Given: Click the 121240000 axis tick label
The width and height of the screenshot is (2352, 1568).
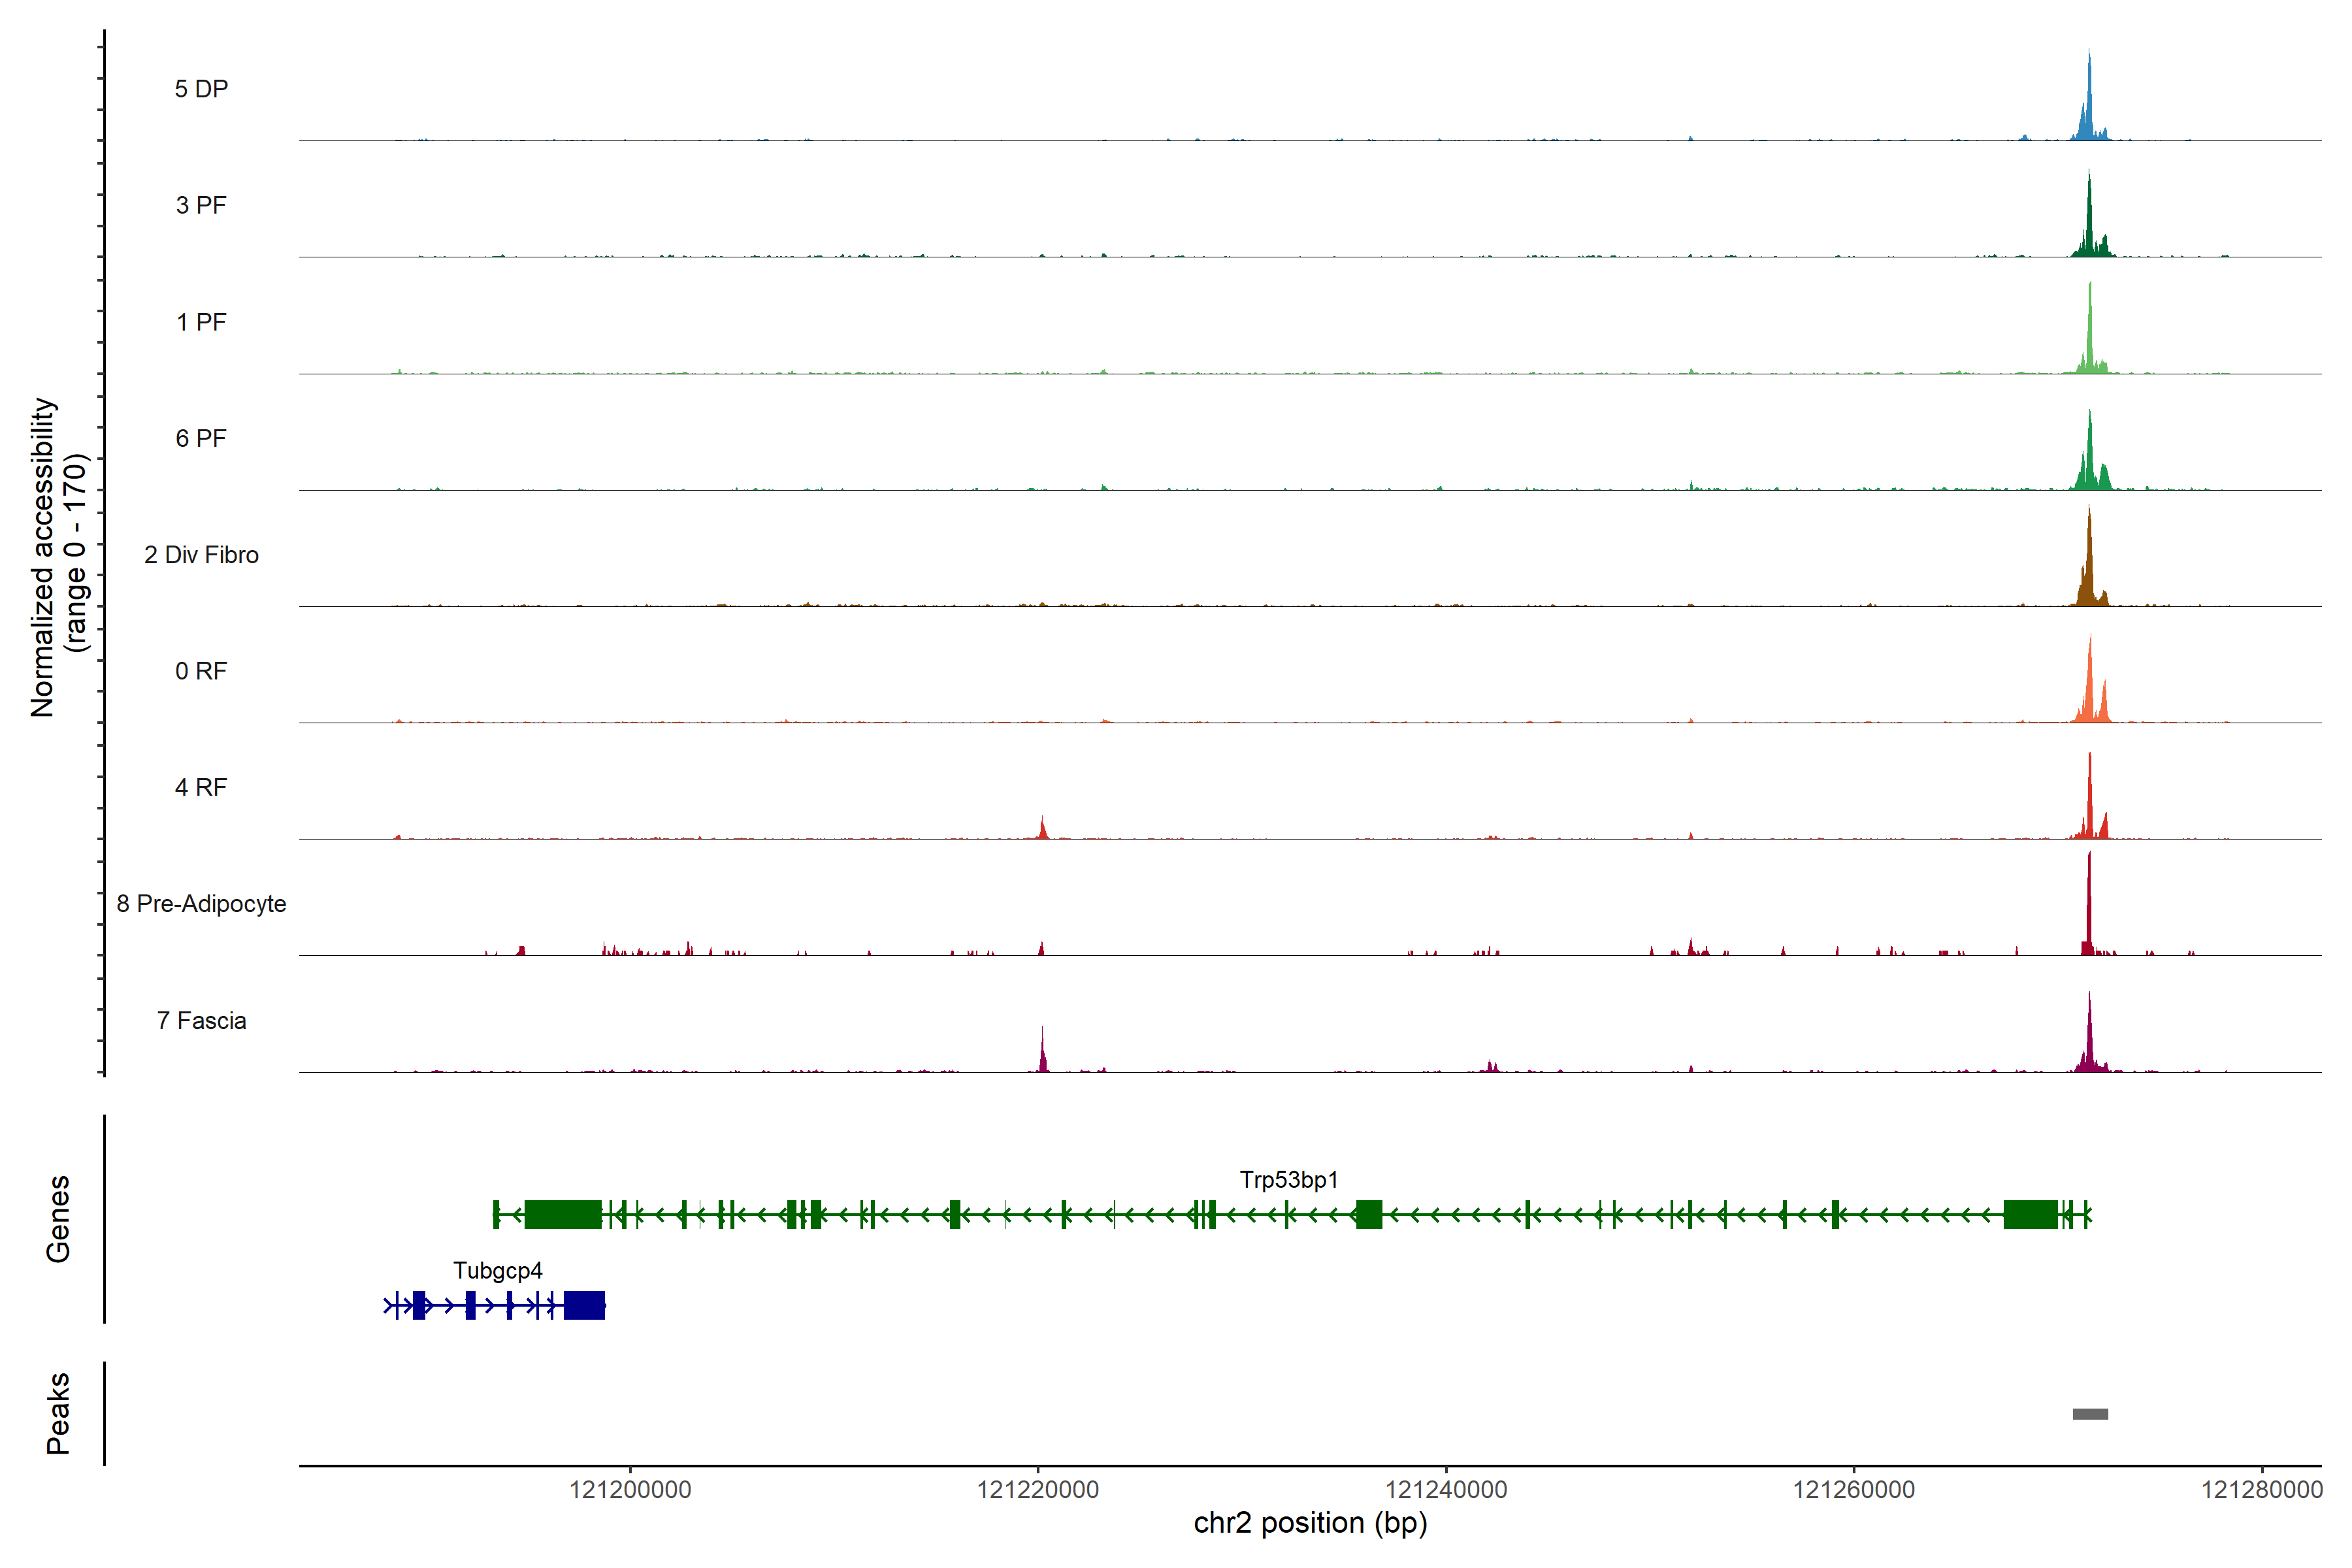Looking at the screenshot, I should click(1446, 1490).
